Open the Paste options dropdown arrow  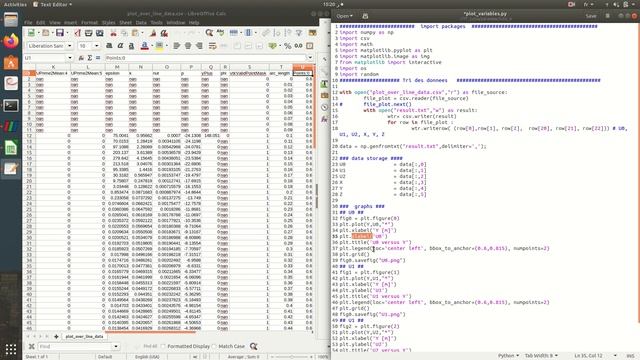pyautogui.click(x=142, y=33)
